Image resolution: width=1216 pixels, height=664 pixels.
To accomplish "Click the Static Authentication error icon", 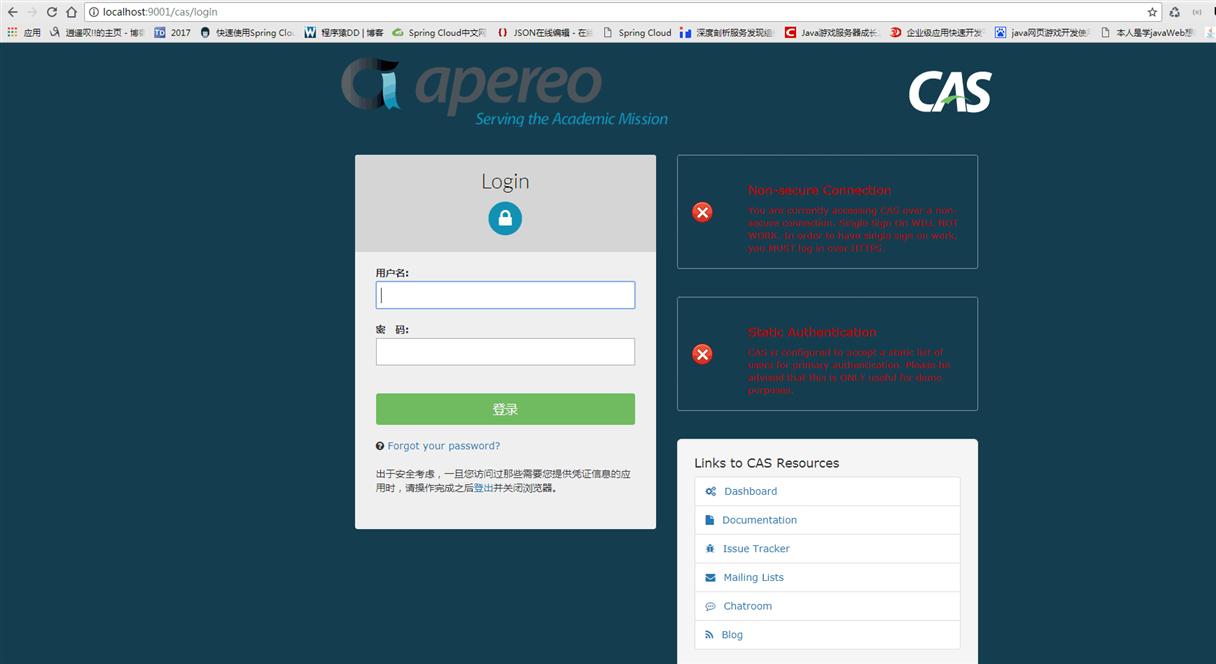I will pos(703,354).
